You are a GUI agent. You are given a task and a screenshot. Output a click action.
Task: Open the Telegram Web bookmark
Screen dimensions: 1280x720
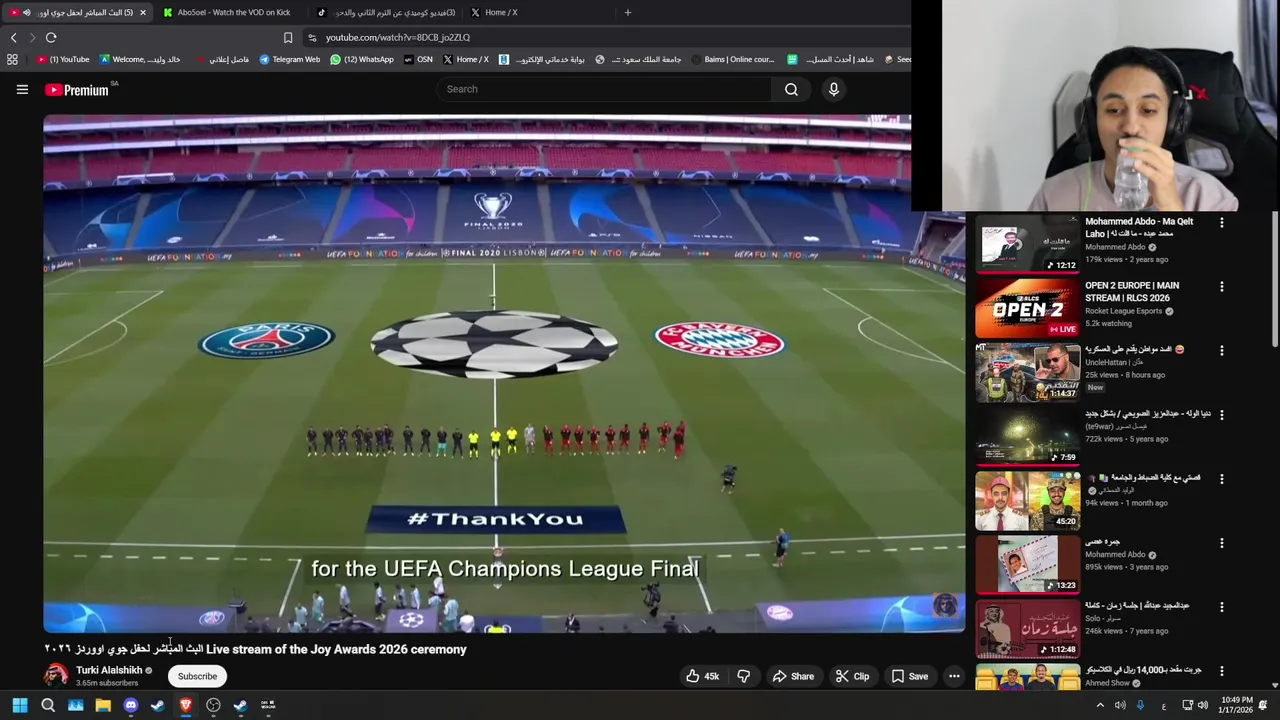pos(289,59)
